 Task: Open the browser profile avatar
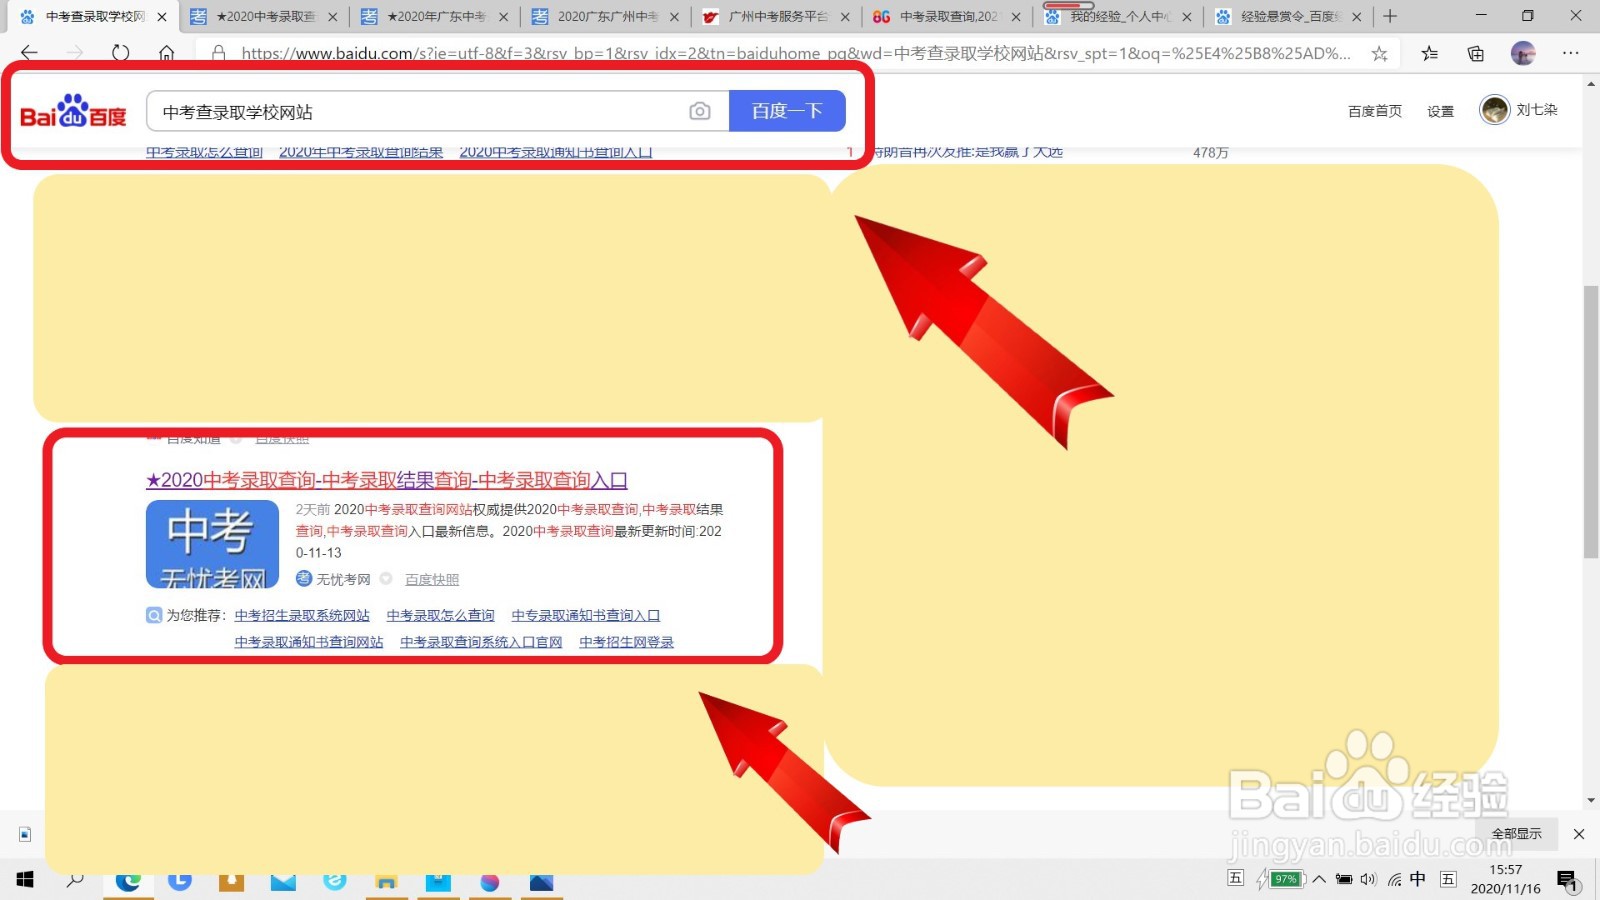coord(1523,54)
